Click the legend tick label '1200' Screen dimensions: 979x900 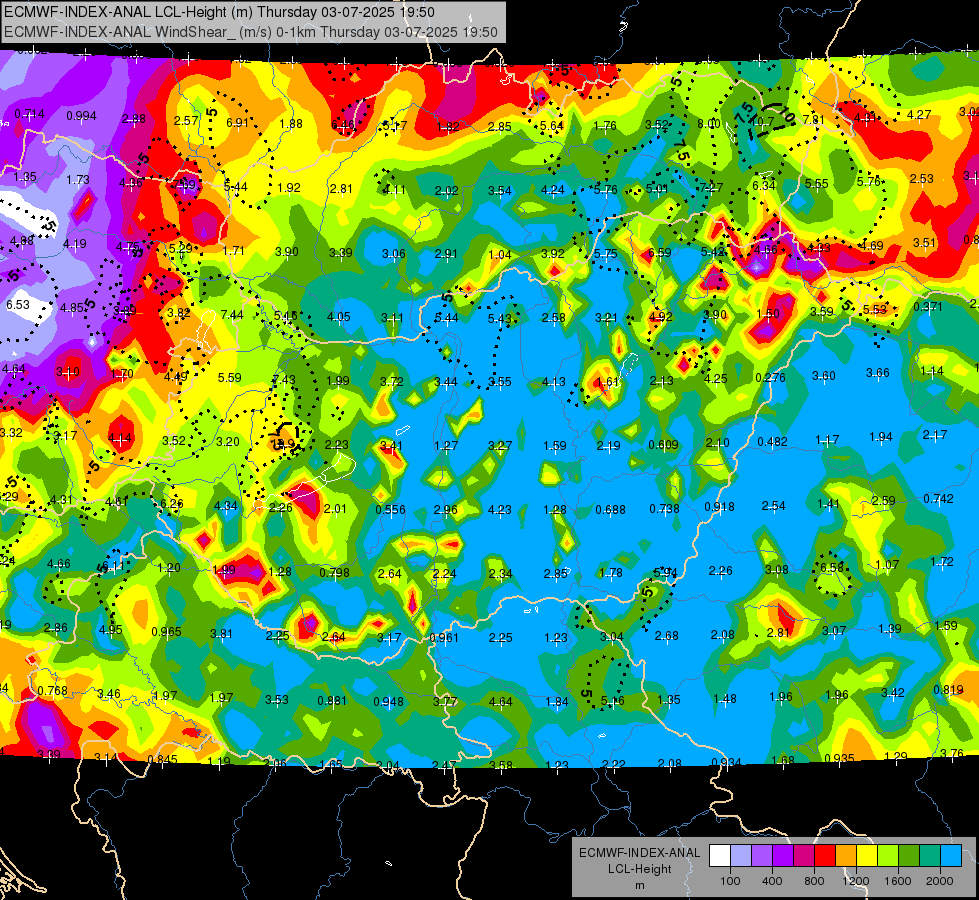855,881
